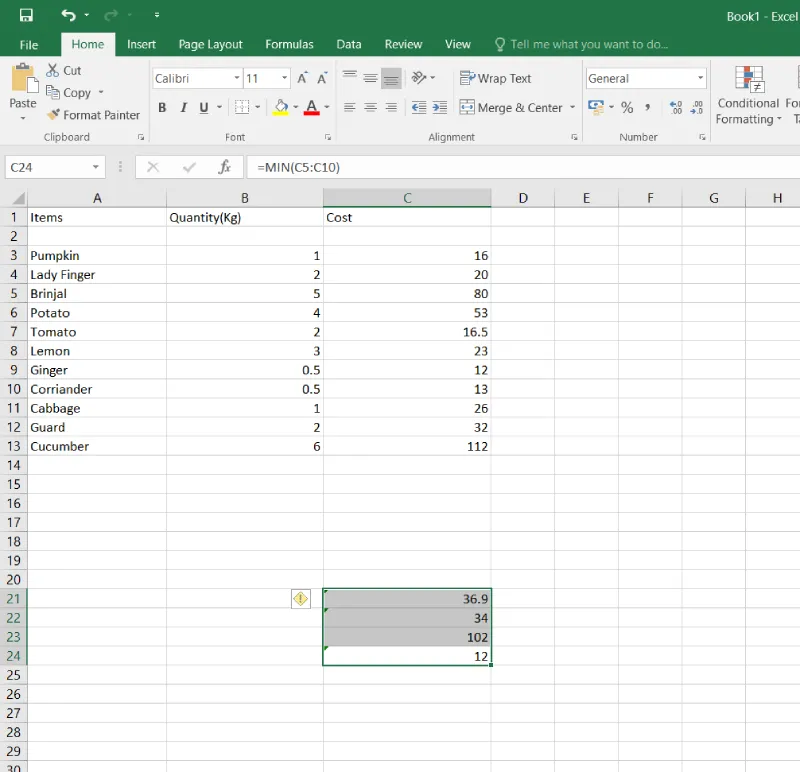The image size is (800, 772).
Task: Click the Cut button
Action: tap(63, 70)
